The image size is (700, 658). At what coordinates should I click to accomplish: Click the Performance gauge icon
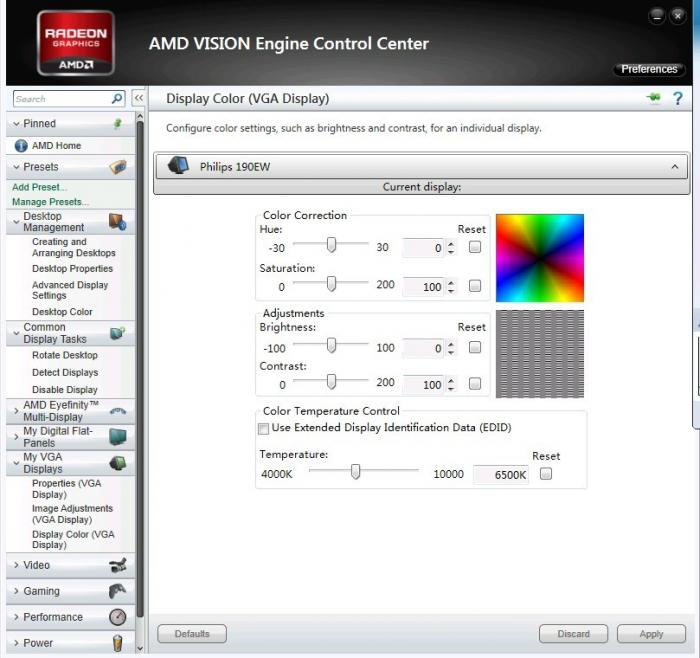117,617
